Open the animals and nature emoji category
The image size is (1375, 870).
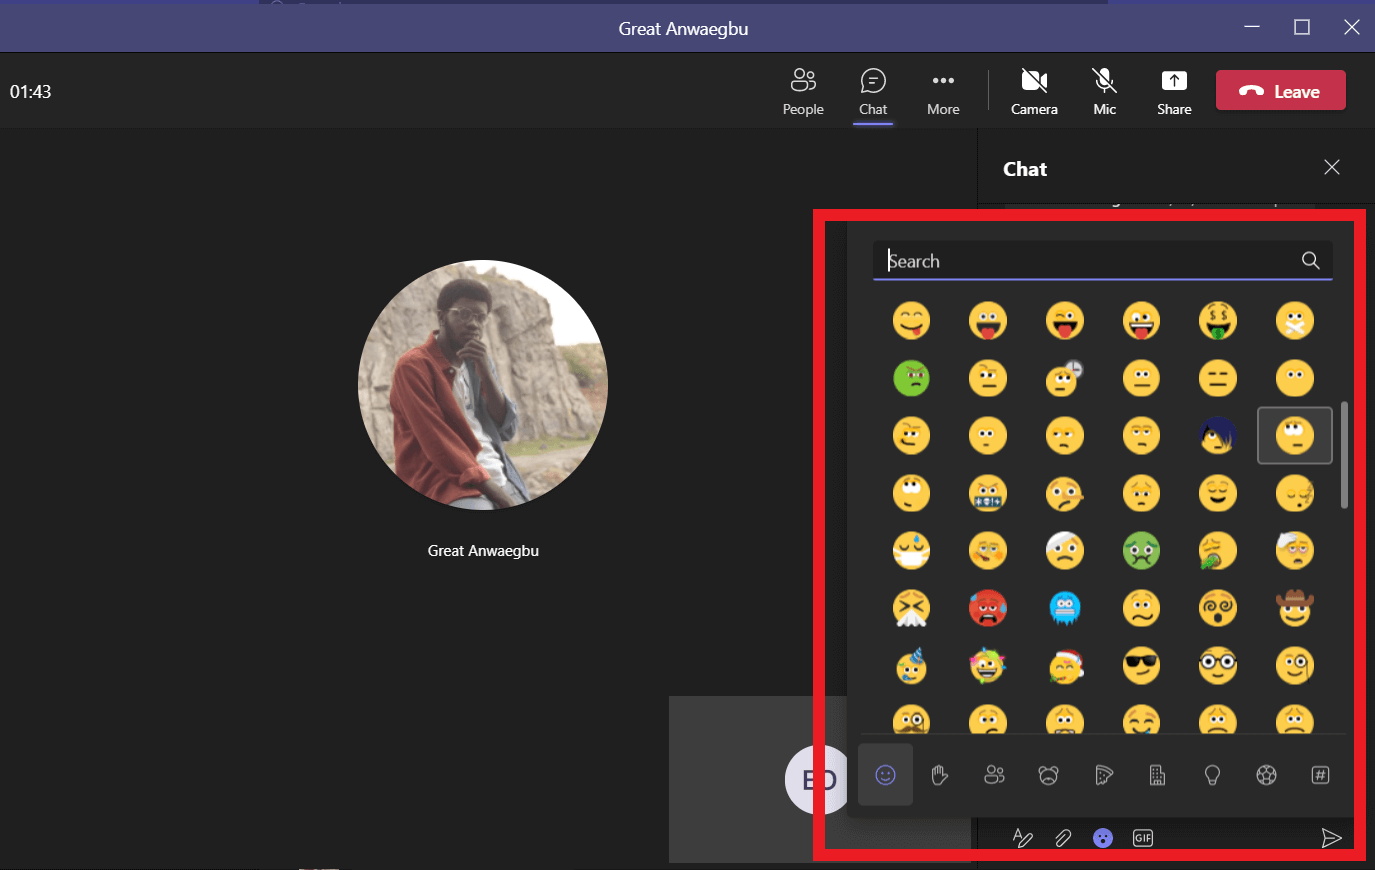(x=1048, y=775)
